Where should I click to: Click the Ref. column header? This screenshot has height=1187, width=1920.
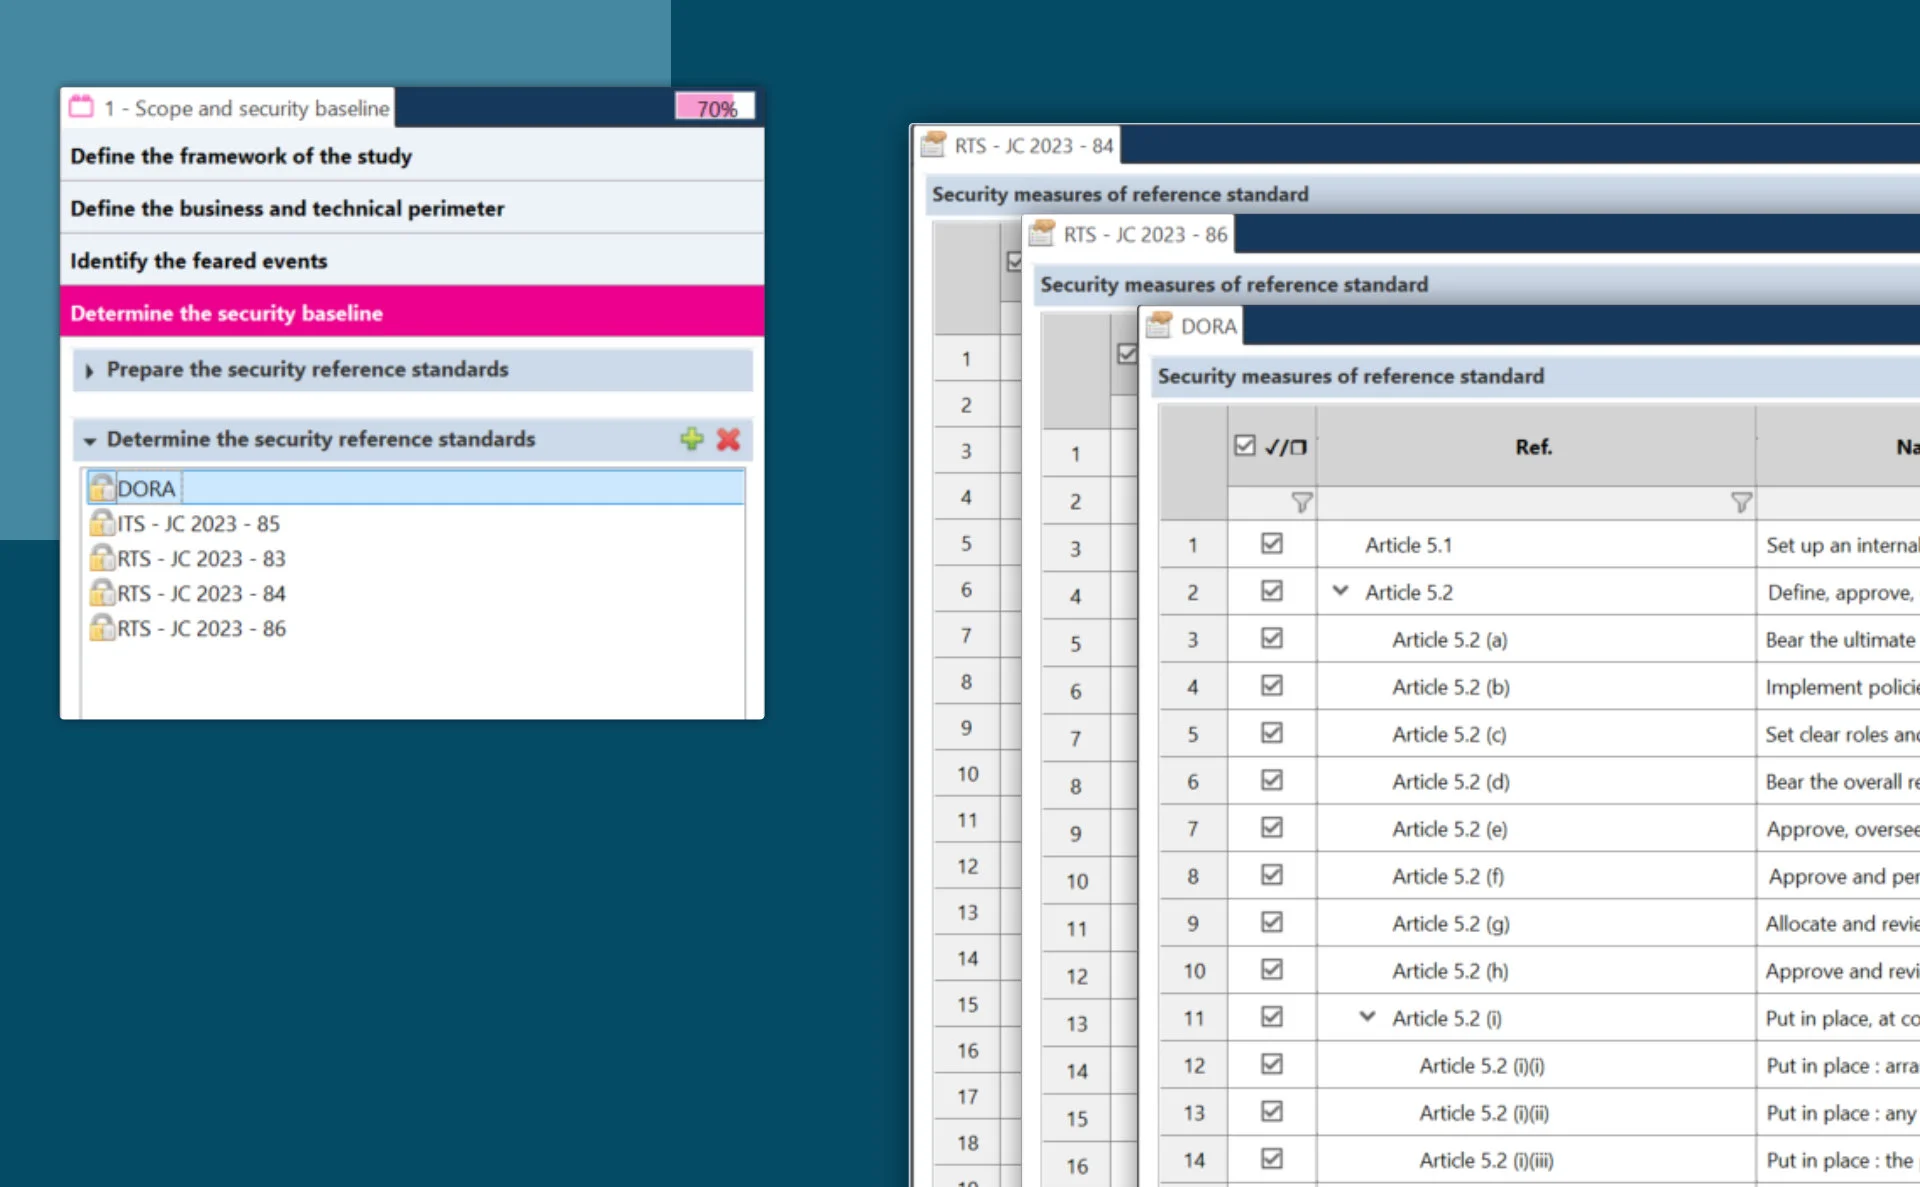1535,447
